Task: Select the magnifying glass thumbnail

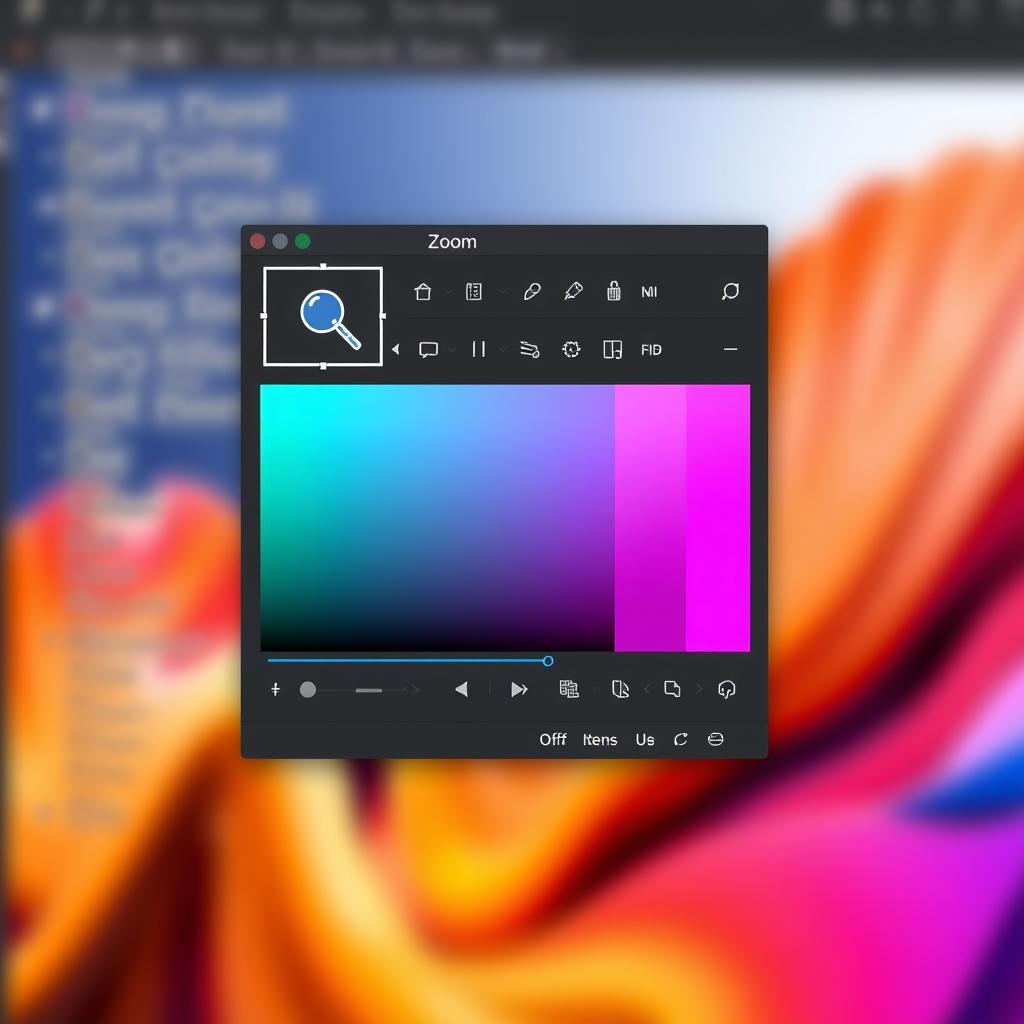Action: coord(323,316)
